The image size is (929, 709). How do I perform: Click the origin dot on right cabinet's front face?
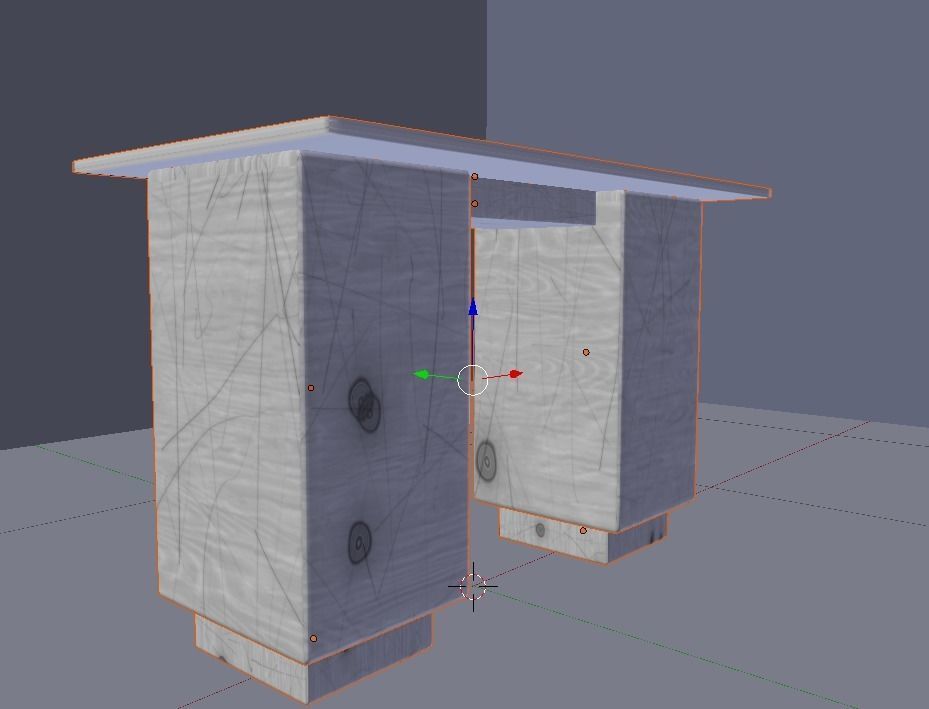(586, 352)
